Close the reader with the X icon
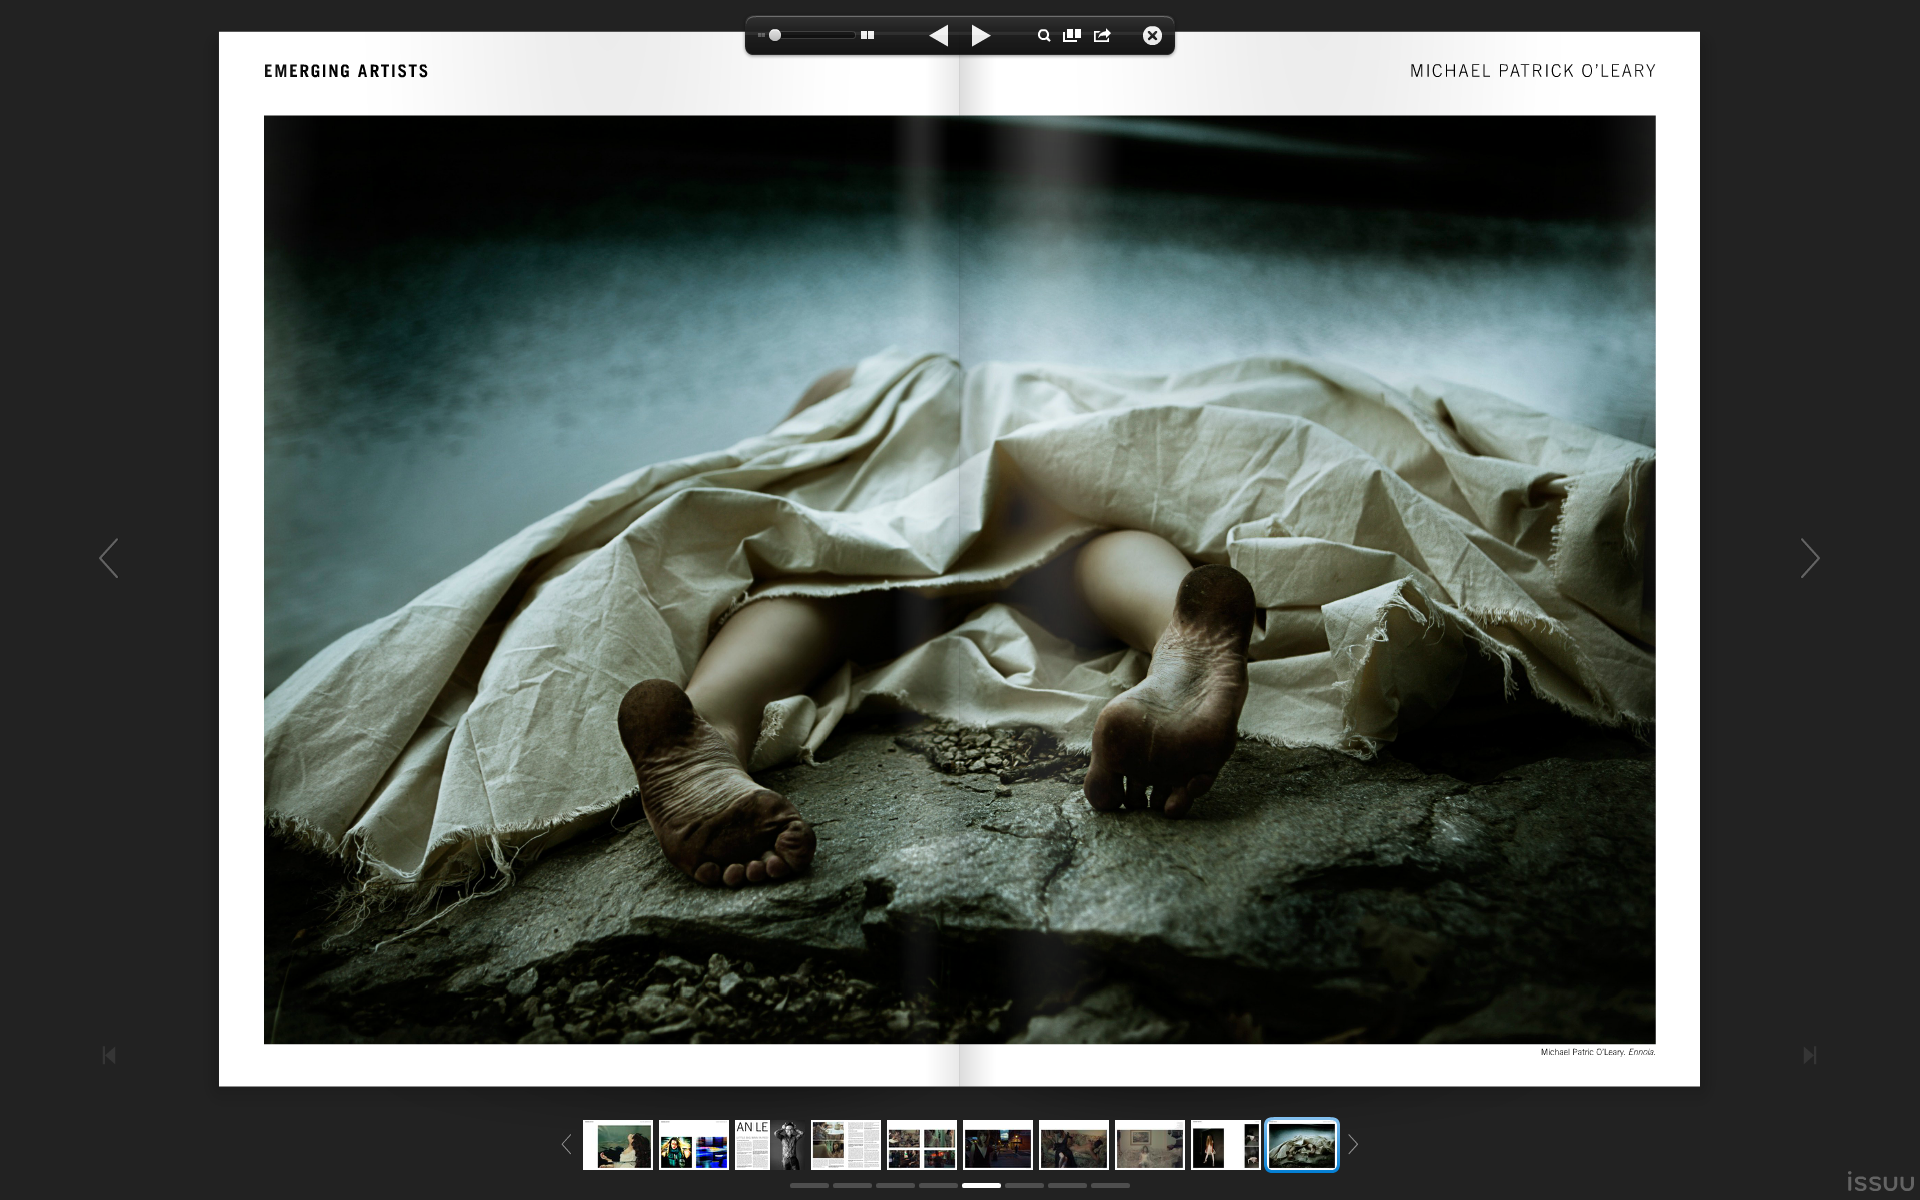1920x1200 pixels. pos(1152,36)
